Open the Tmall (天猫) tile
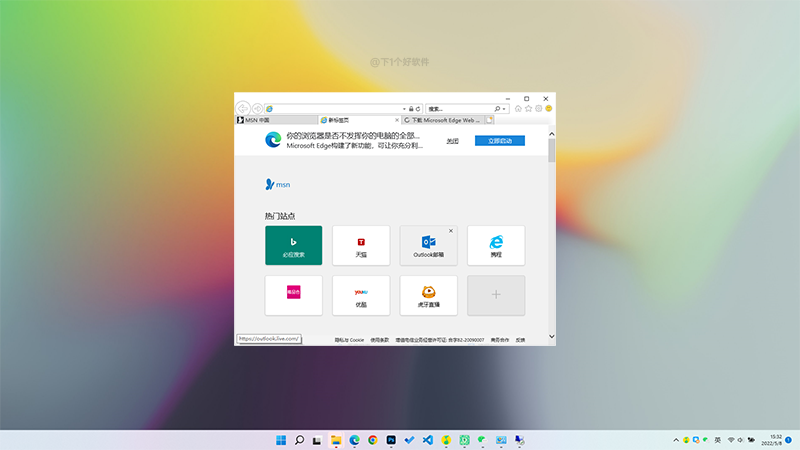 point(361,245)
